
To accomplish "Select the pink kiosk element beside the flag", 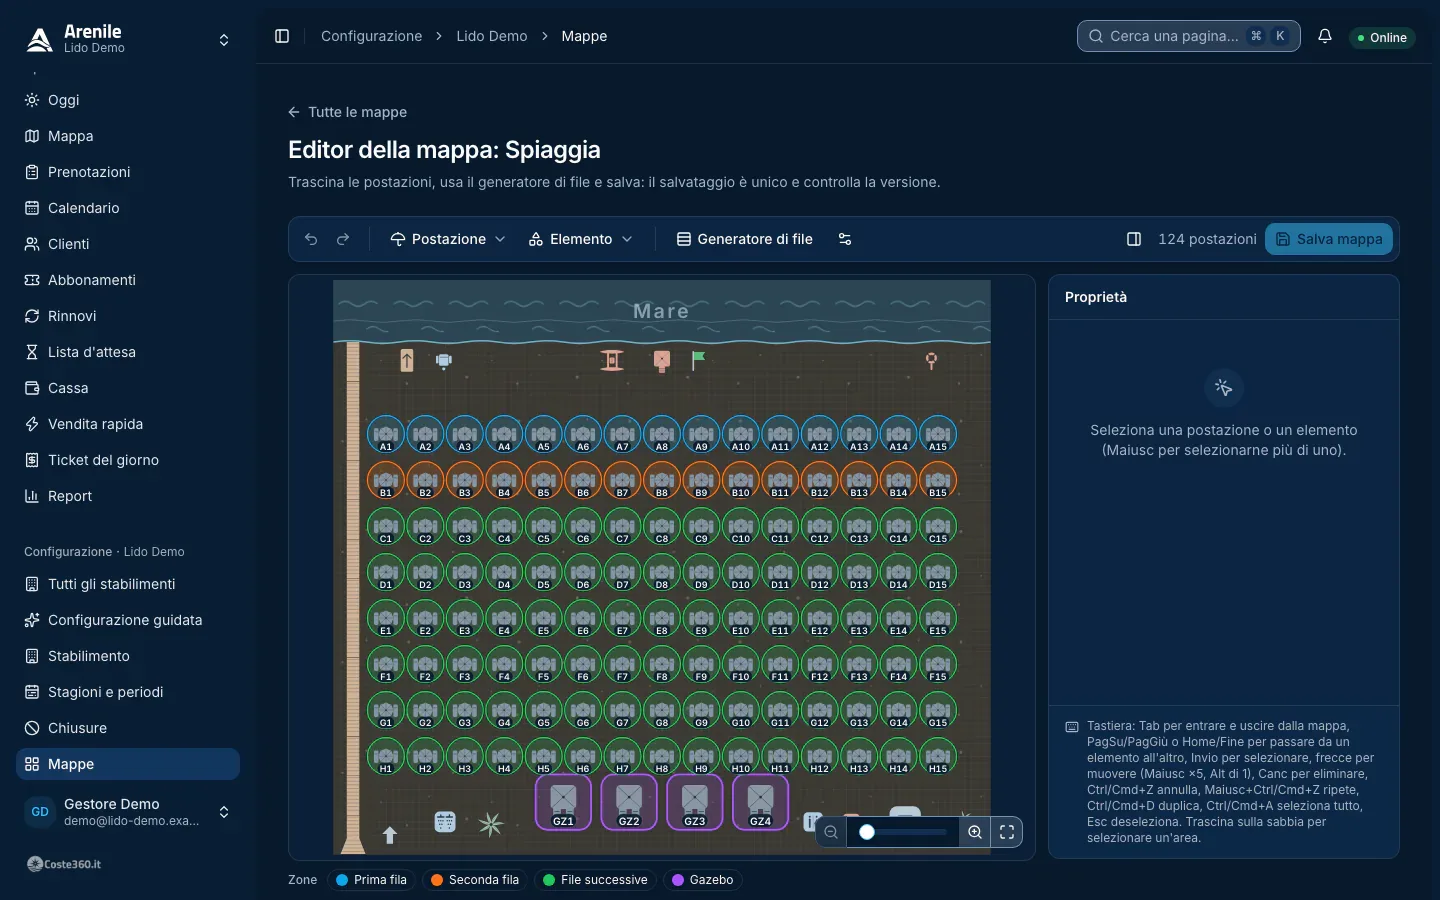I will (661, 361).
